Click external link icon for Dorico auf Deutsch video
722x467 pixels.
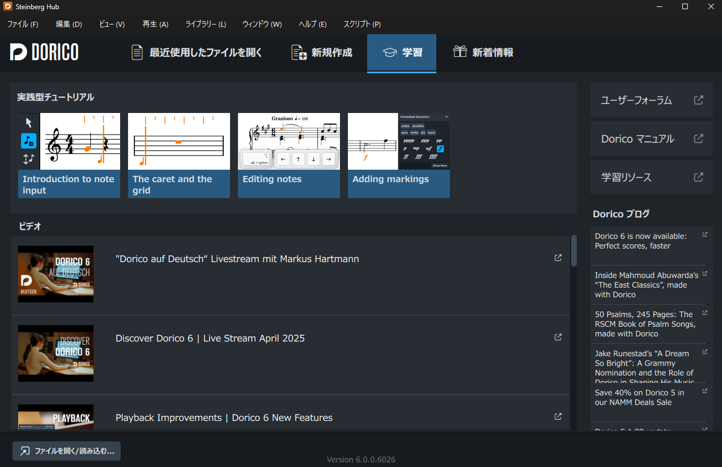pos(558,258)
